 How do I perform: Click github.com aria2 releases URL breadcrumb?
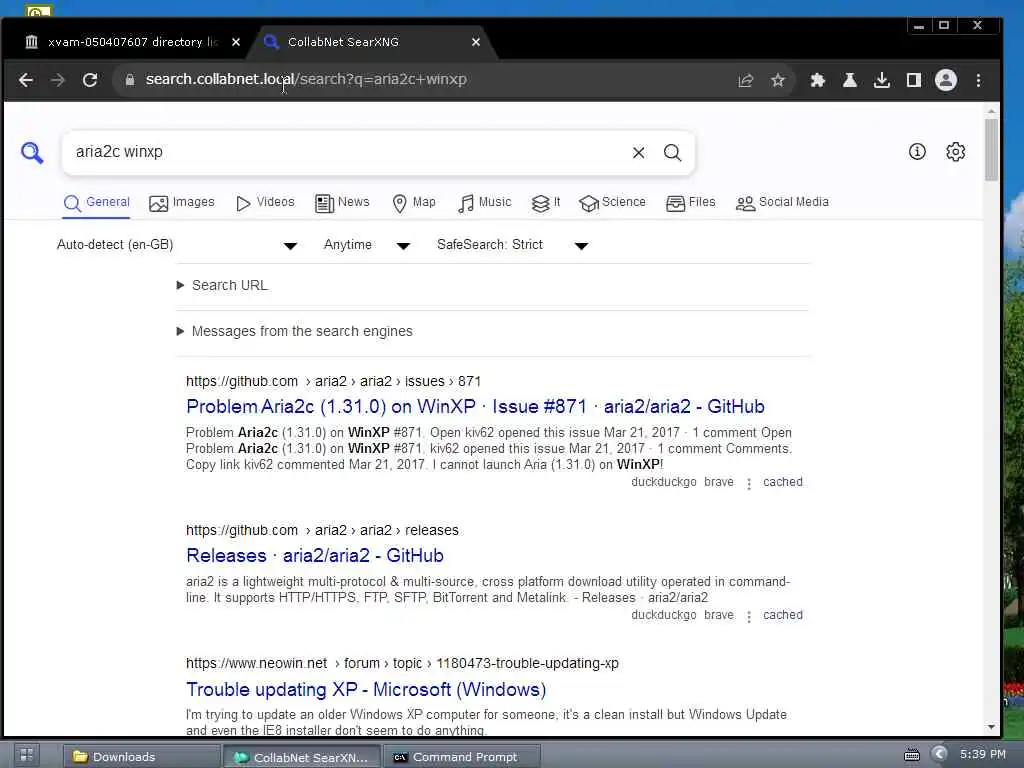[x=322, y=530]
